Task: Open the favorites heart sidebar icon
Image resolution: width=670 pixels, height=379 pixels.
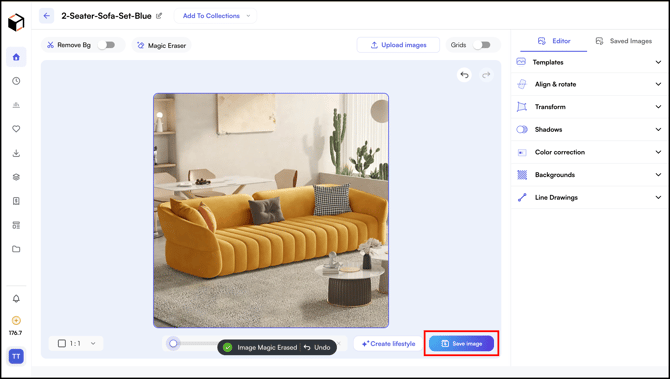Action: click(x=16, y=129)
